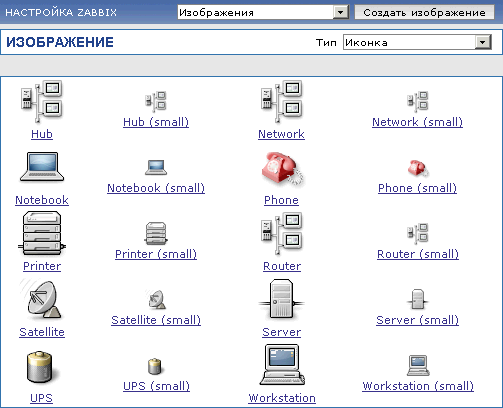Follow the Satellite link
503x408 pixels.
tap(42, 332)
